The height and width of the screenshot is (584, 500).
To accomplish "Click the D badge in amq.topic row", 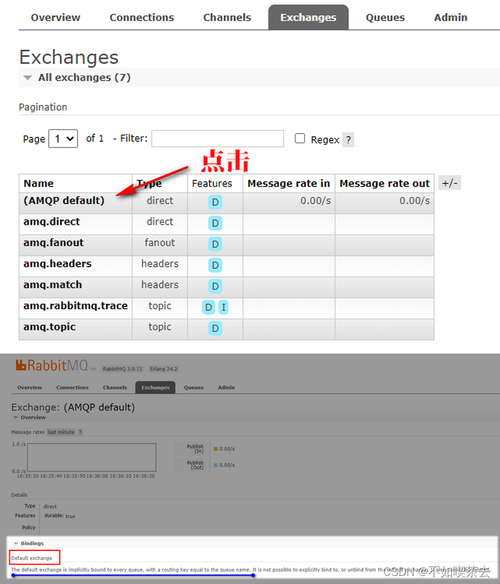I will (x=215, y=328).
